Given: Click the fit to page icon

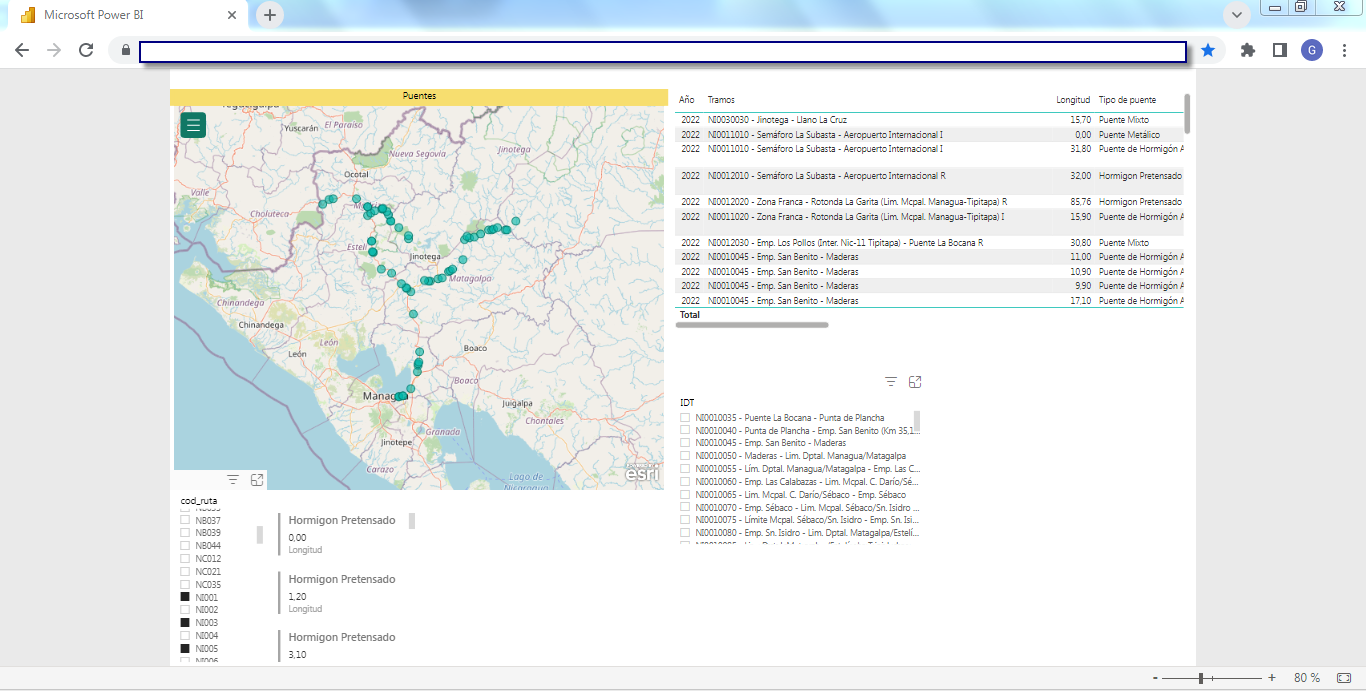Looking at the screenshot, I should [1344, 678].
